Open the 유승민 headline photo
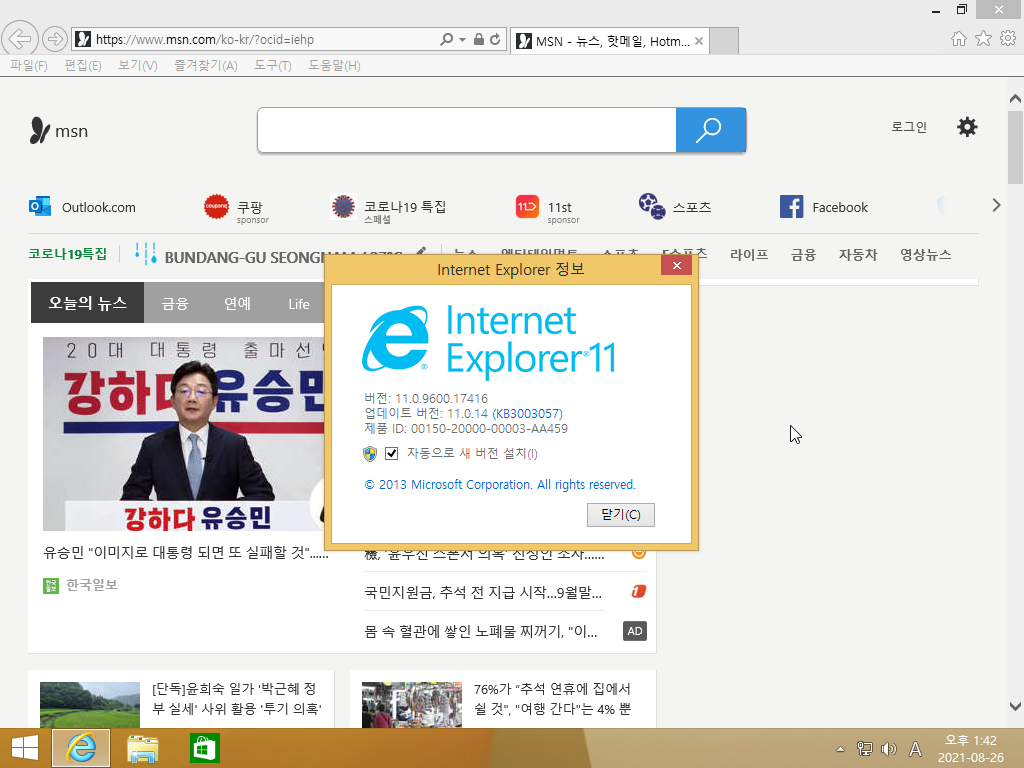This screenshot has height=768, width=1024. [184, 434]
